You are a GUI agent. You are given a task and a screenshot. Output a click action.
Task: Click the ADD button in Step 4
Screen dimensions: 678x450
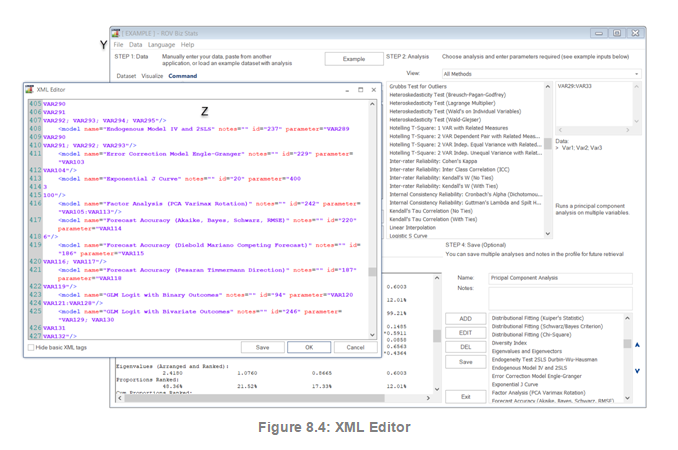(x=465, y=319)
